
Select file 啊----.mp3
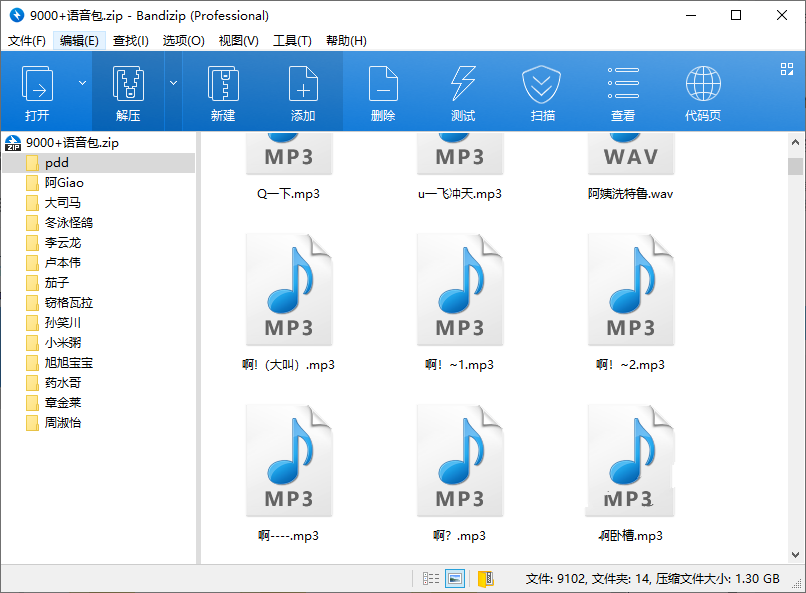289,474
